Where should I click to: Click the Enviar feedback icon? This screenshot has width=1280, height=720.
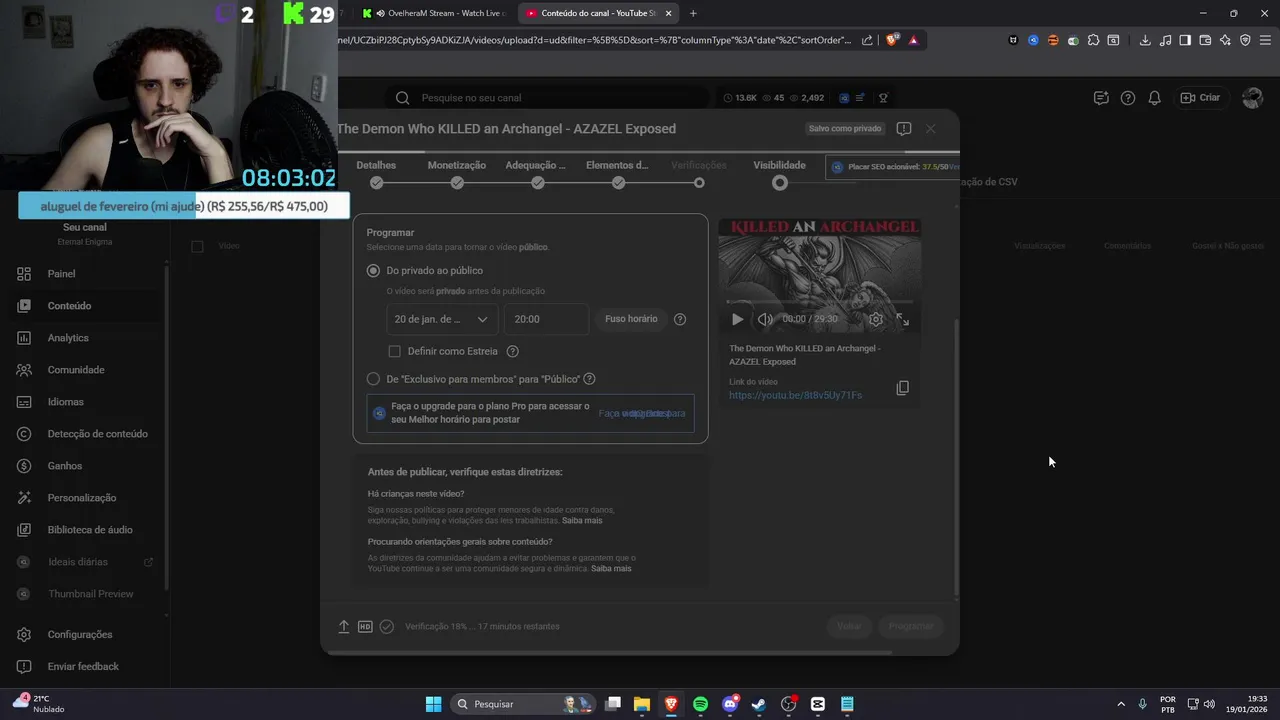click(x=24, y=667)
